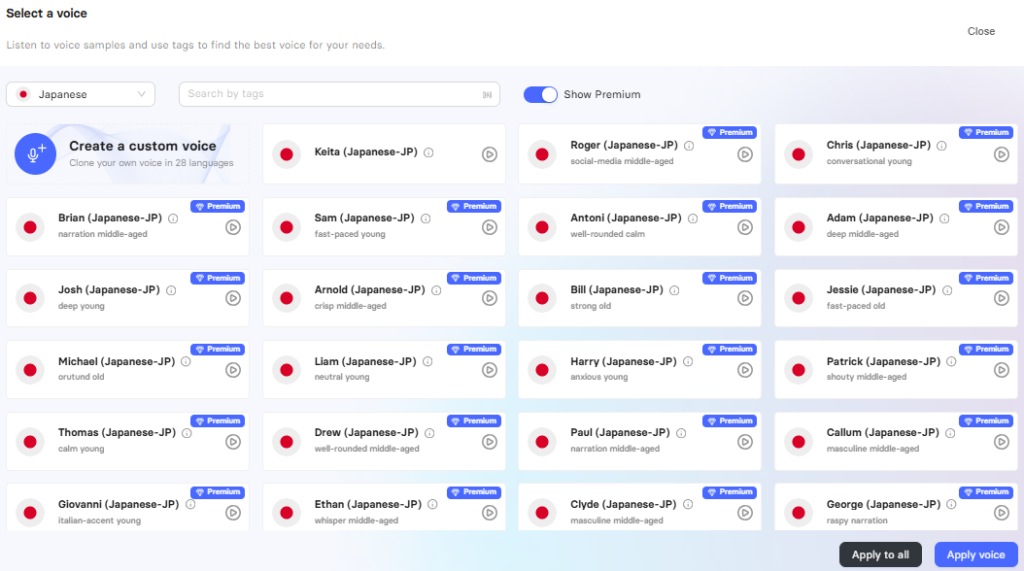This screenshot has width=1024, height=571.
Task: Open info icon next to Josh
Action: tap(171, 290)
